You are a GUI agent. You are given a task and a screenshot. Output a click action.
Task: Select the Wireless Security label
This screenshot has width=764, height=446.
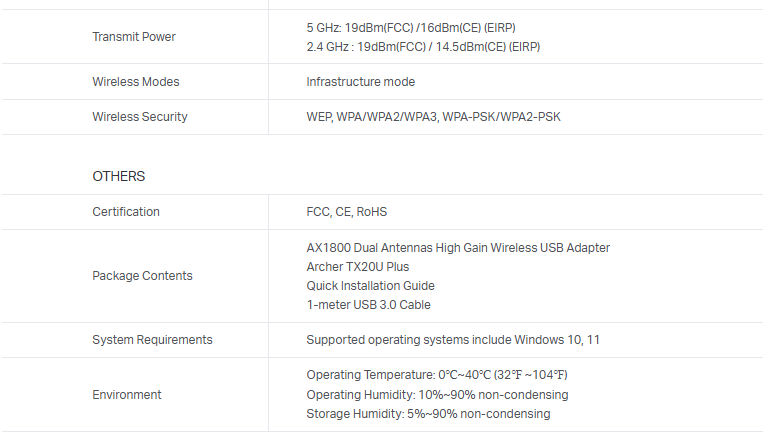click(140, 117)
